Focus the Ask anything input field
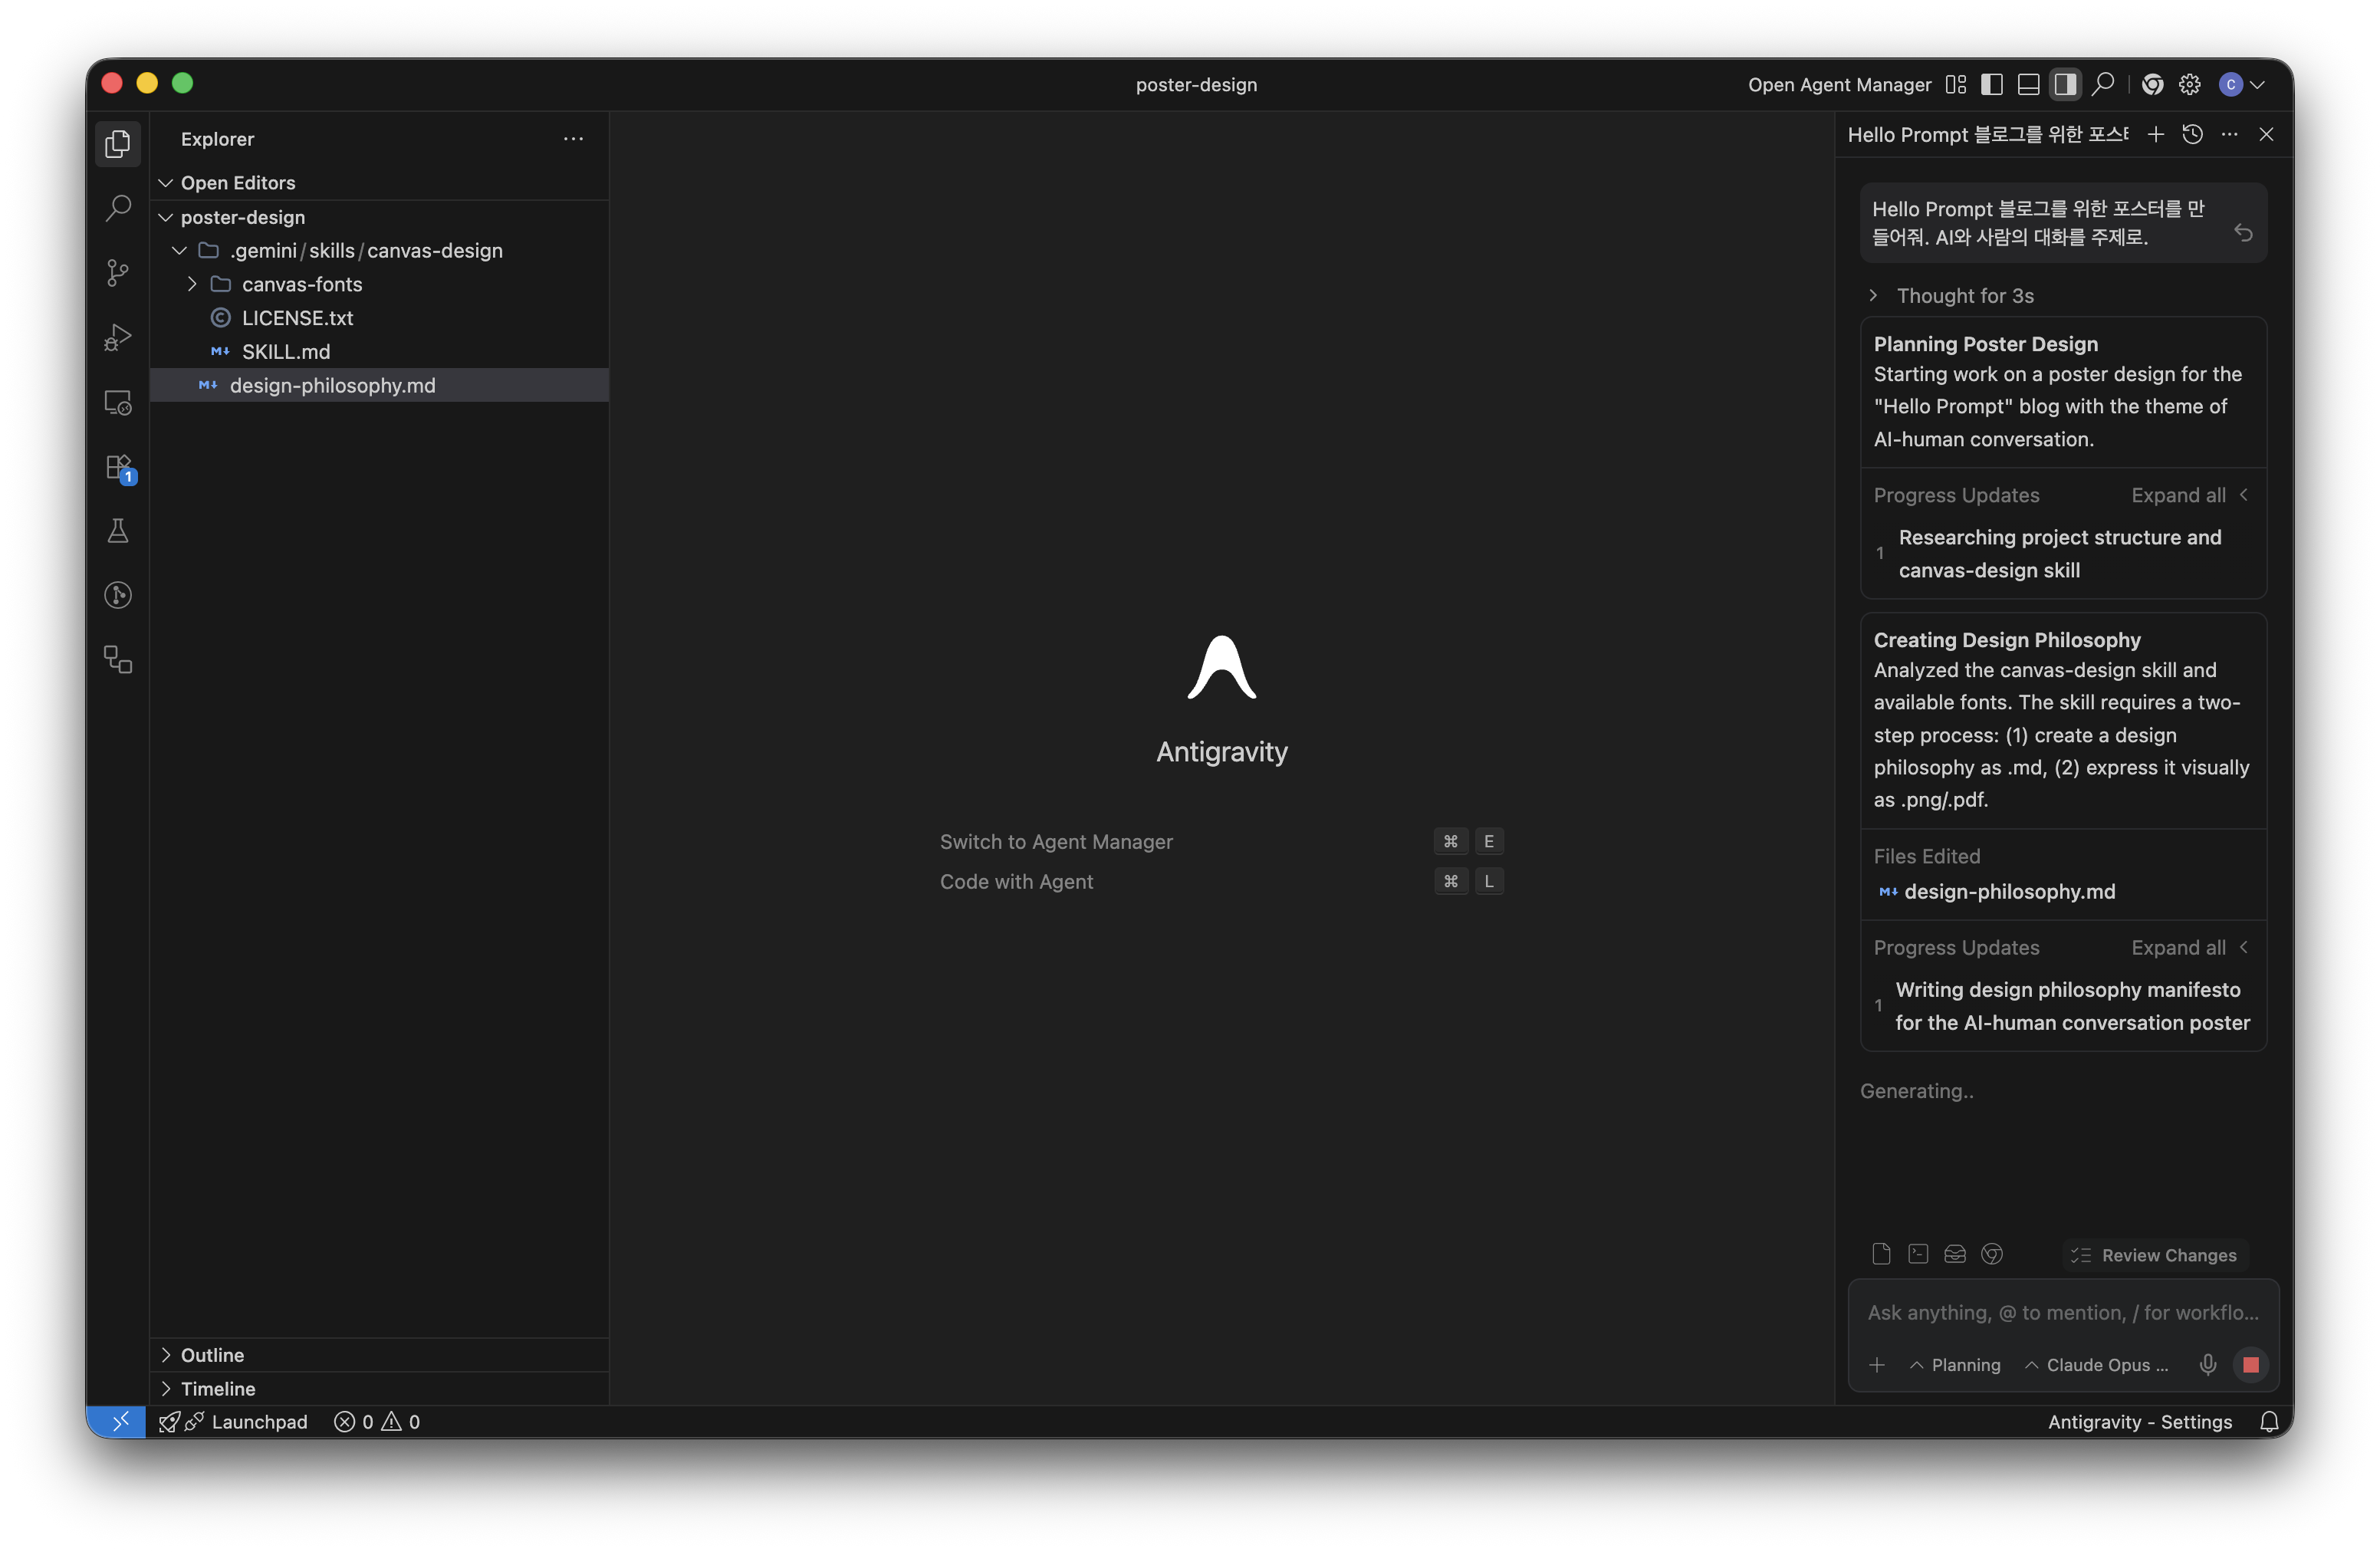The width and height of the screenshot is (2380, 1552). pos(2062,1313)
